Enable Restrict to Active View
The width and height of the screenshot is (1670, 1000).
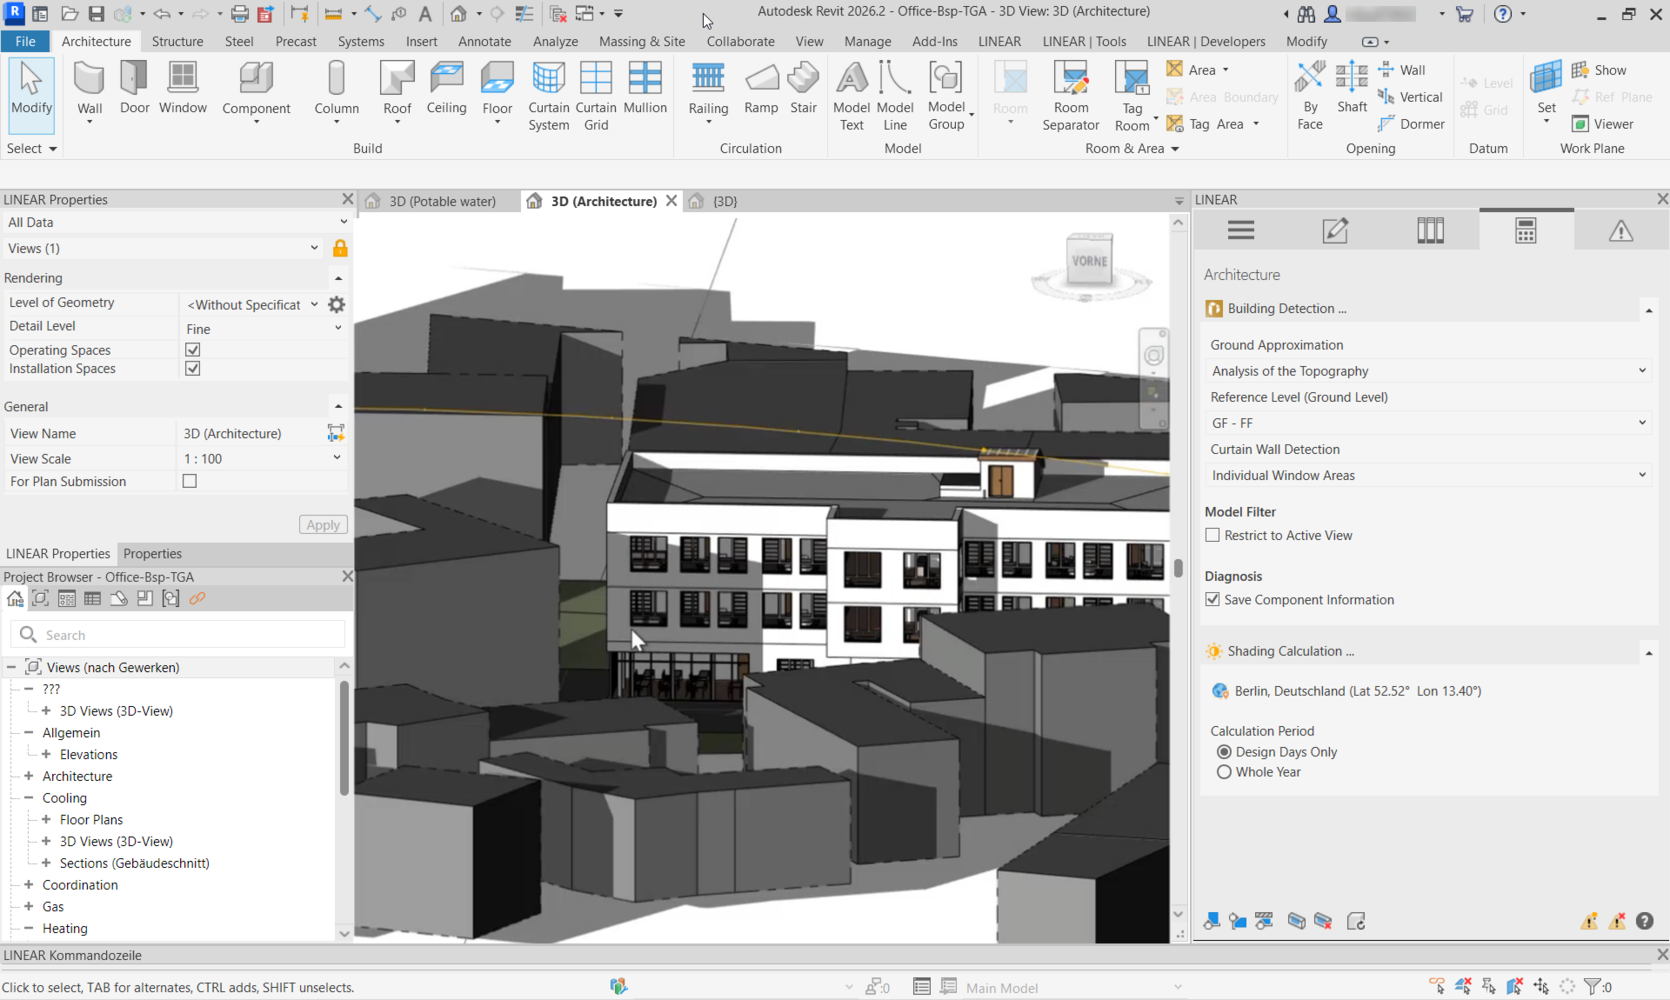point(1213,536)
